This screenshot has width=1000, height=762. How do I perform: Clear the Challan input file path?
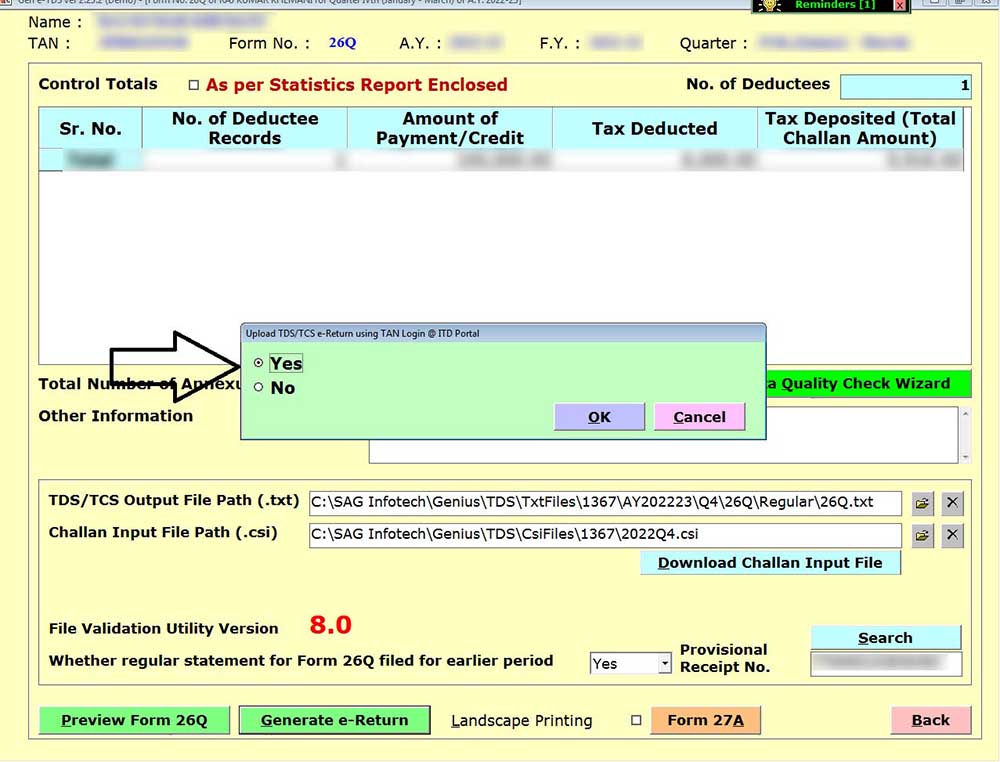pos(953,536)
